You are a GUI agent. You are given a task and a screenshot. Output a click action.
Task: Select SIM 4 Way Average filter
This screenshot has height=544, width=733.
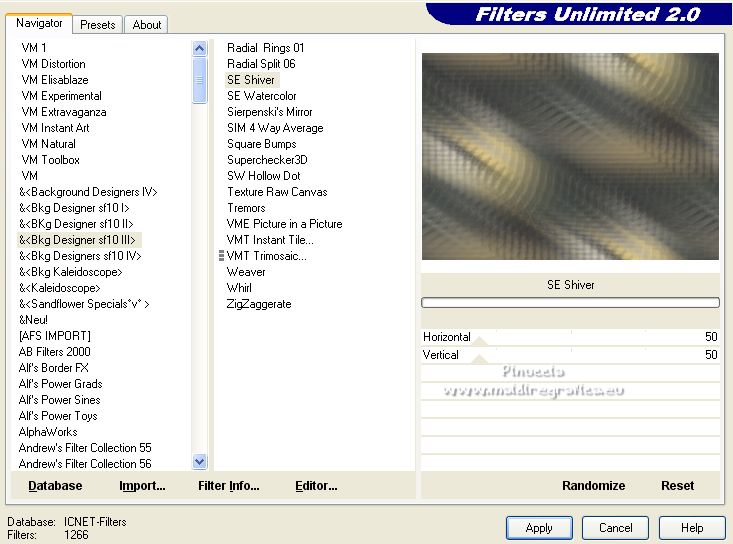(275, 128)
